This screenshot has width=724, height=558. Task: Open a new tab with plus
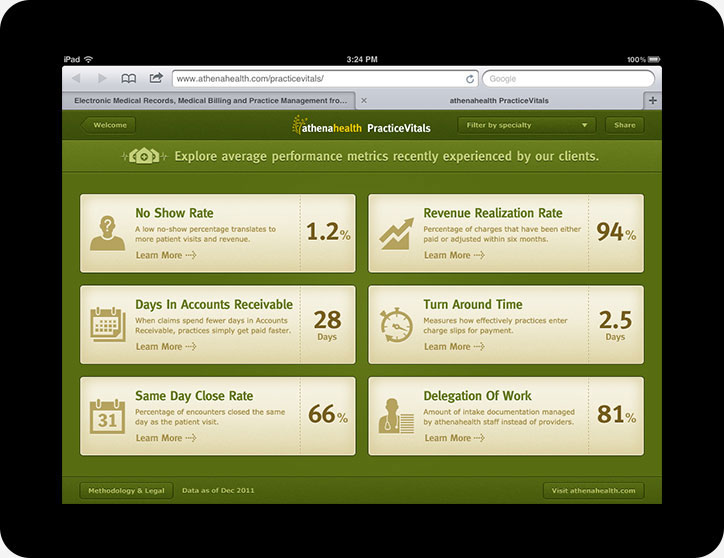click(x=652, y=100)
